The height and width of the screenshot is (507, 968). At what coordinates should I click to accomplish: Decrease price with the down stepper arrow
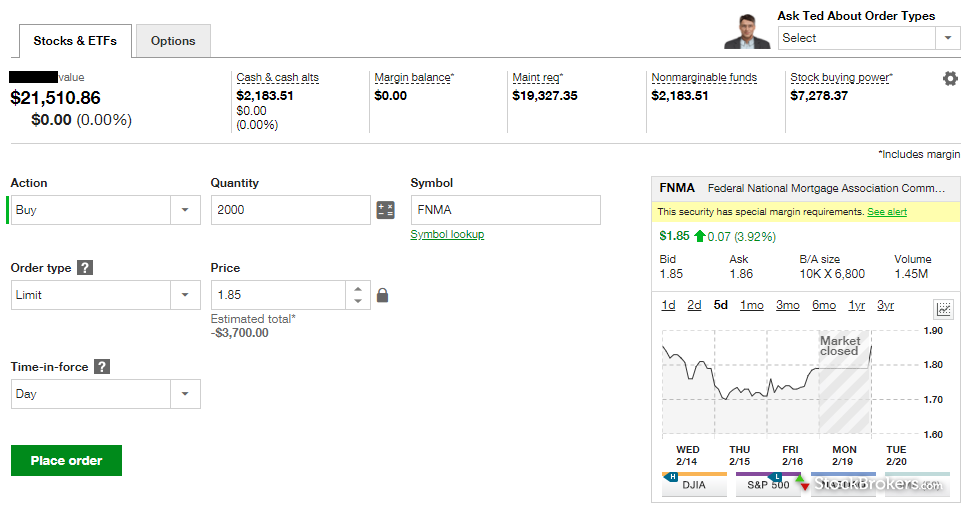tap(358, 301)
